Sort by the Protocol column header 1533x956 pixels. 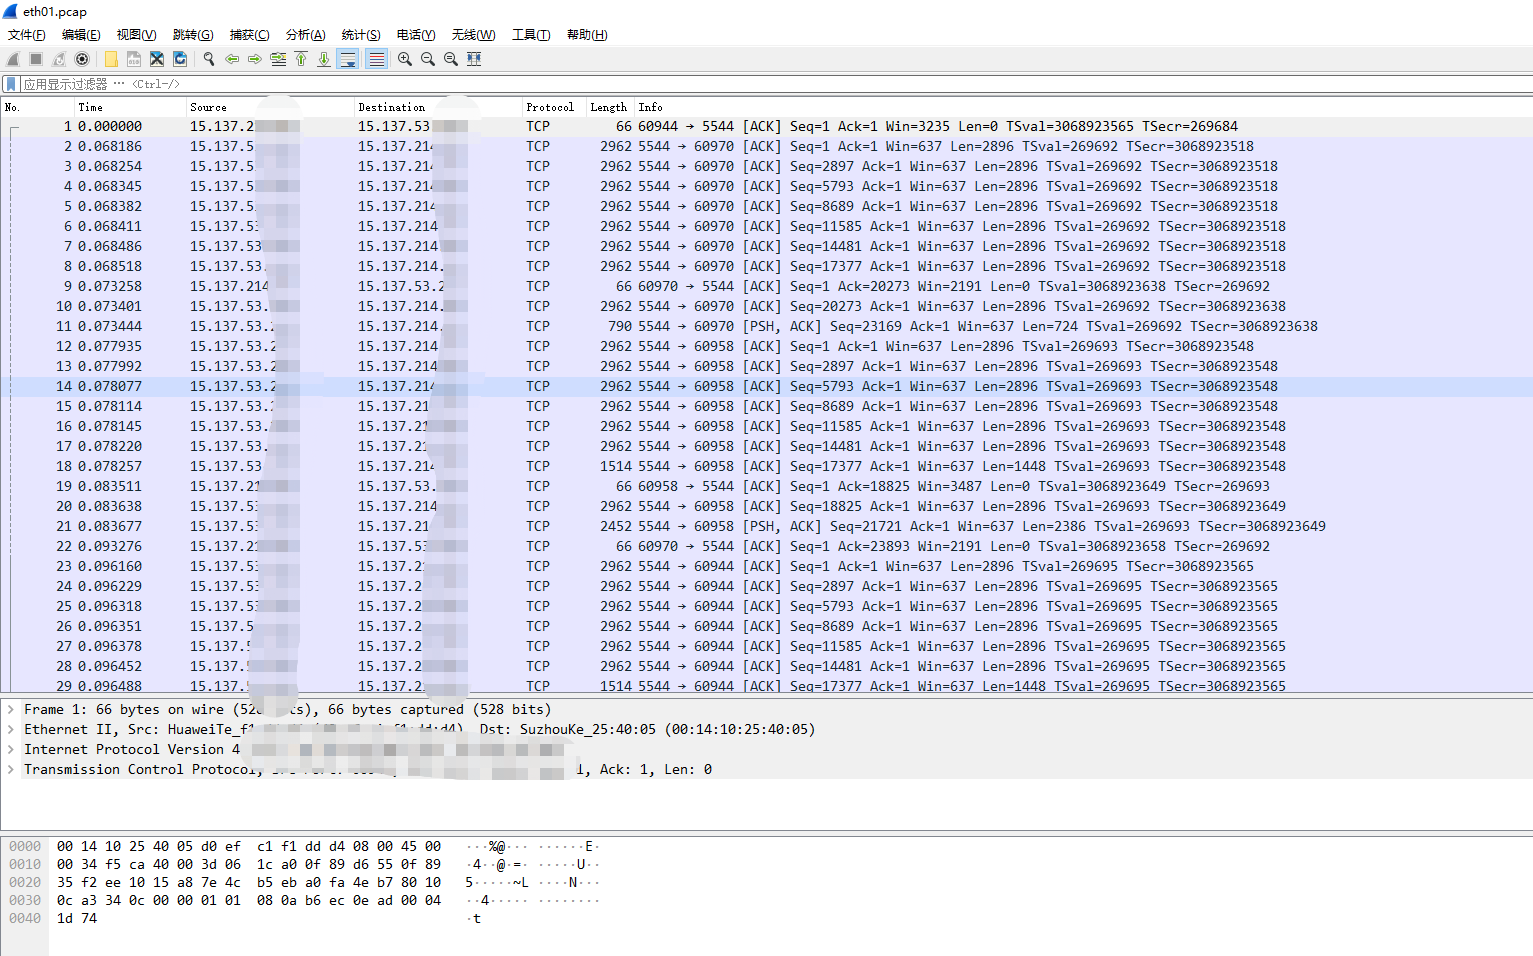coord(553,107)
